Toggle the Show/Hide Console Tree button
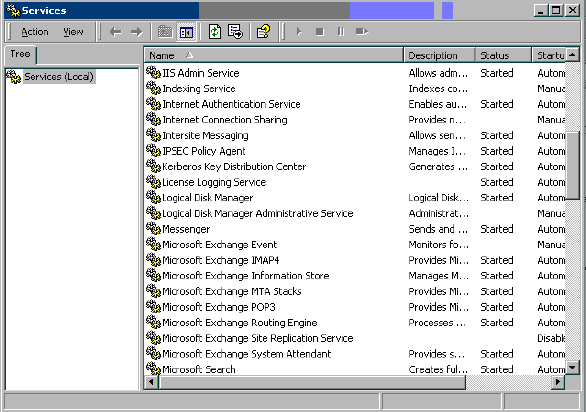586x412 pixels. (x=186, y=32)
